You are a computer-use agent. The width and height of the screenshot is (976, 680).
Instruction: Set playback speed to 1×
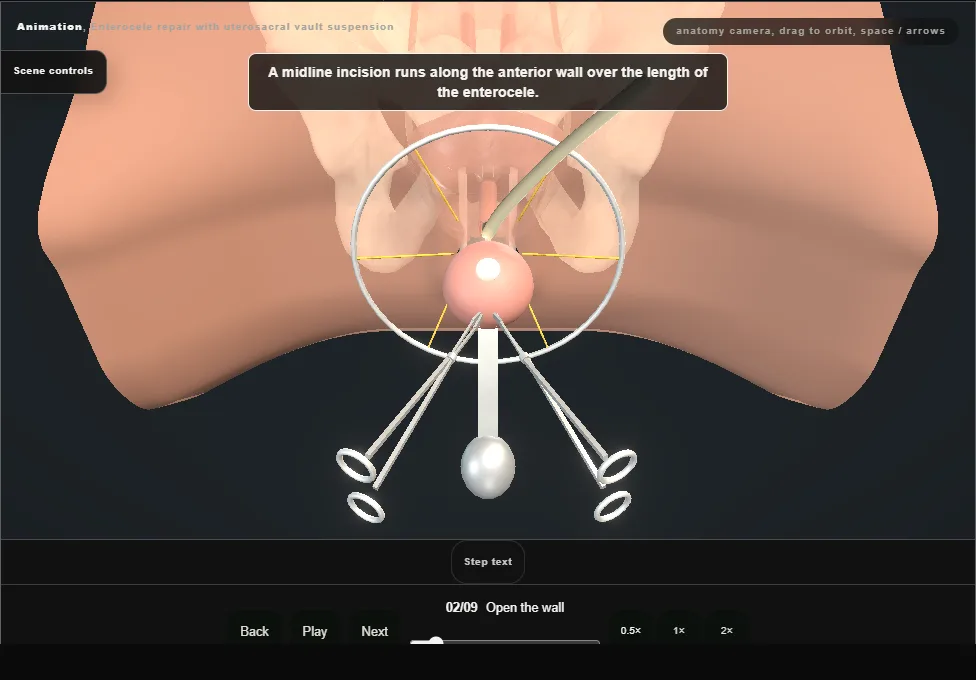click(678, 630)
